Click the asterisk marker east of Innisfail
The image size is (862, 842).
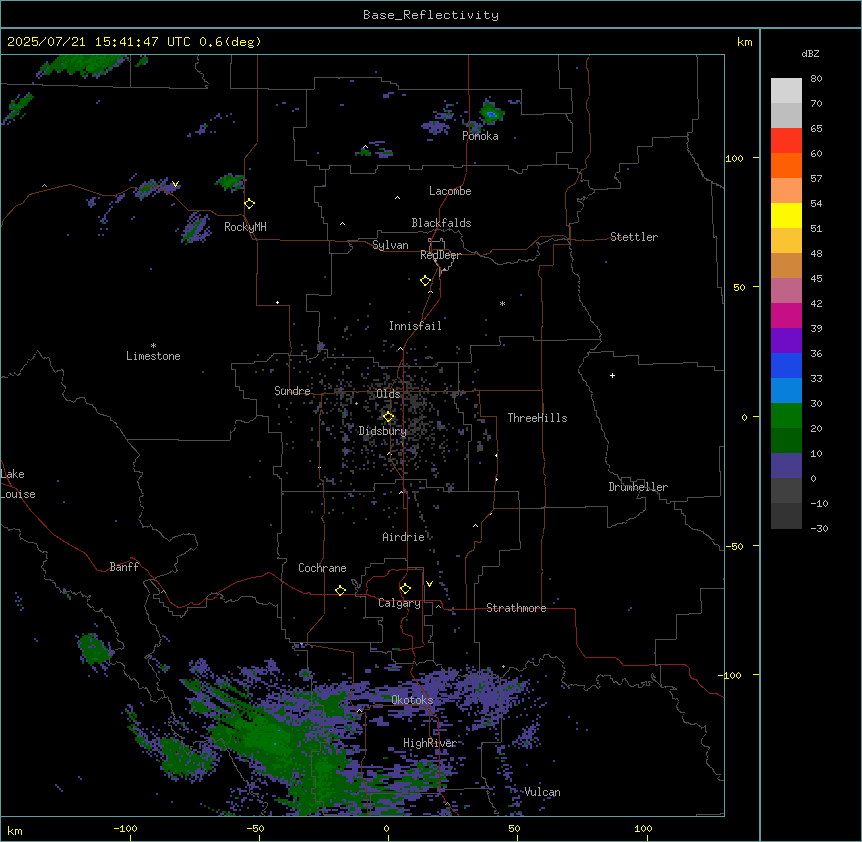[x=502, y=303]
